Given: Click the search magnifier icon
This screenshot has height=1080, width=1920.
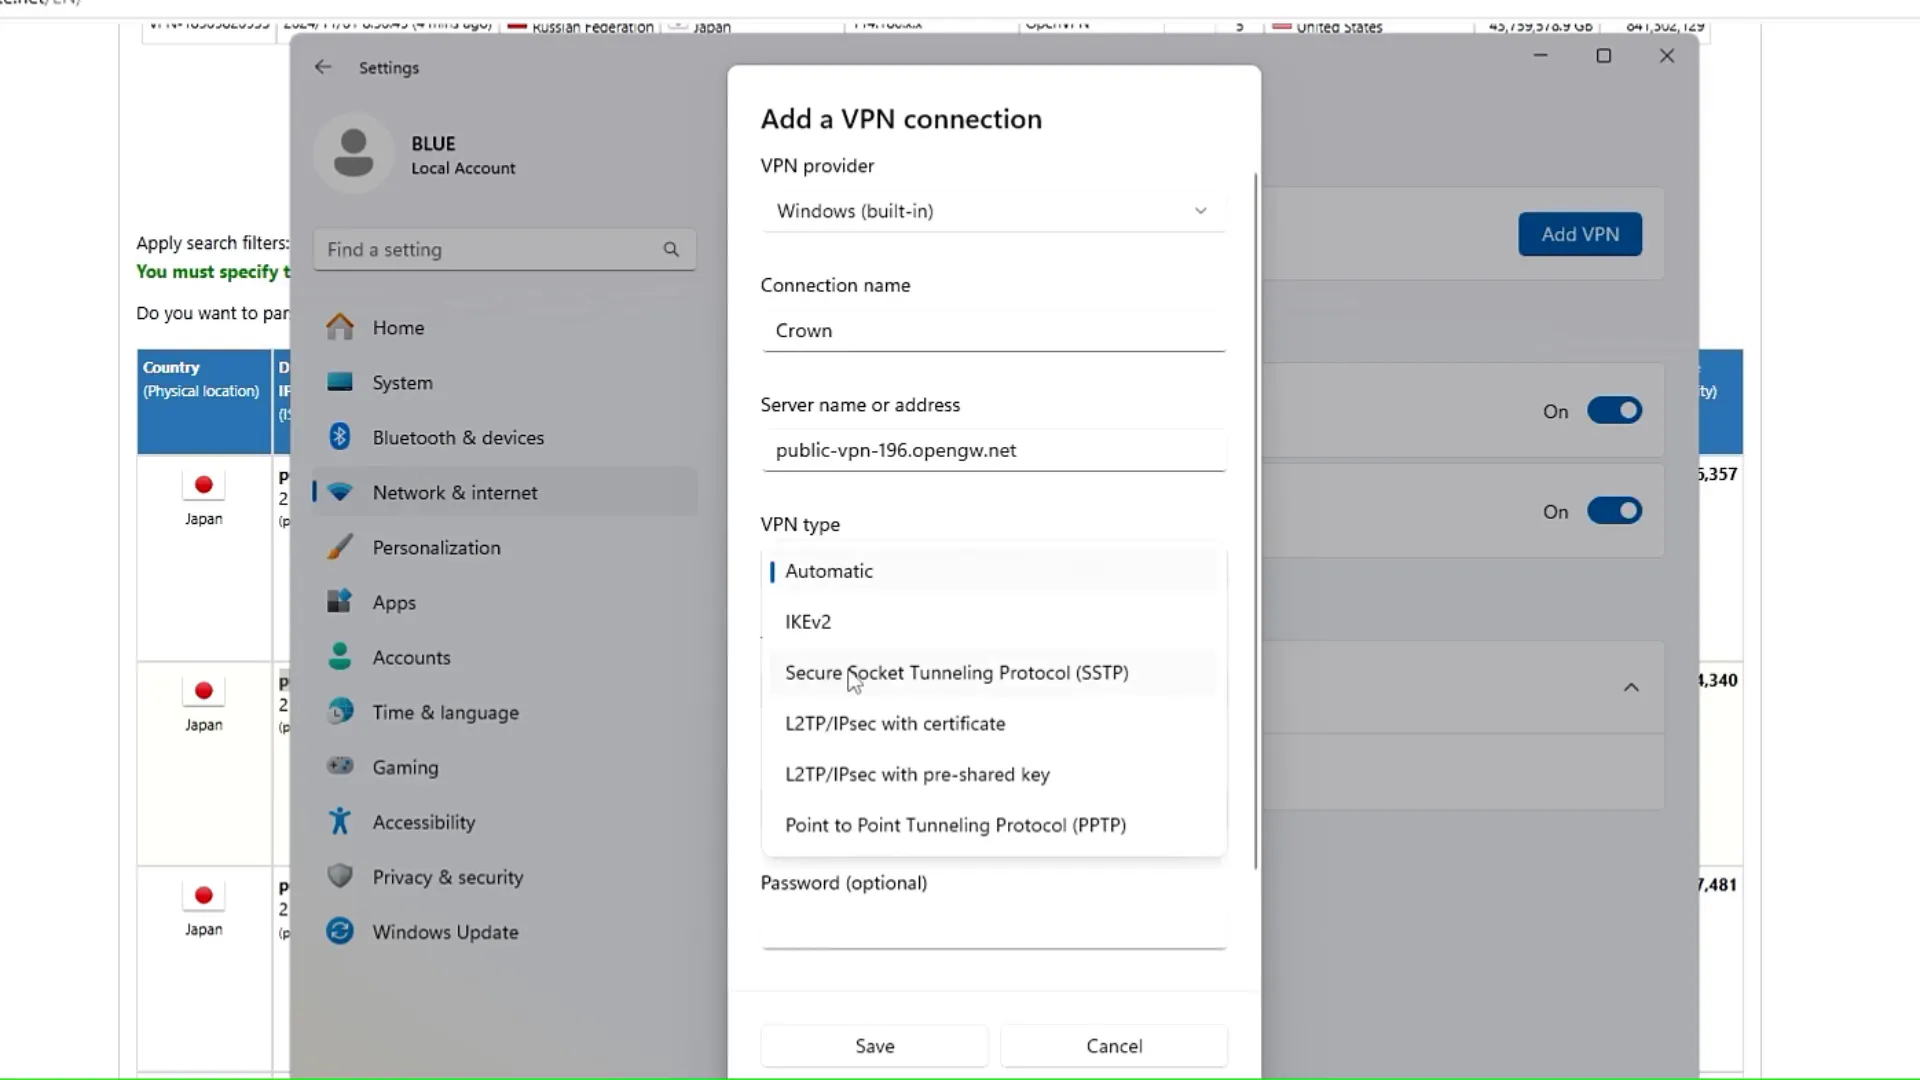Looking at the screenshot, I should (671, 249).
